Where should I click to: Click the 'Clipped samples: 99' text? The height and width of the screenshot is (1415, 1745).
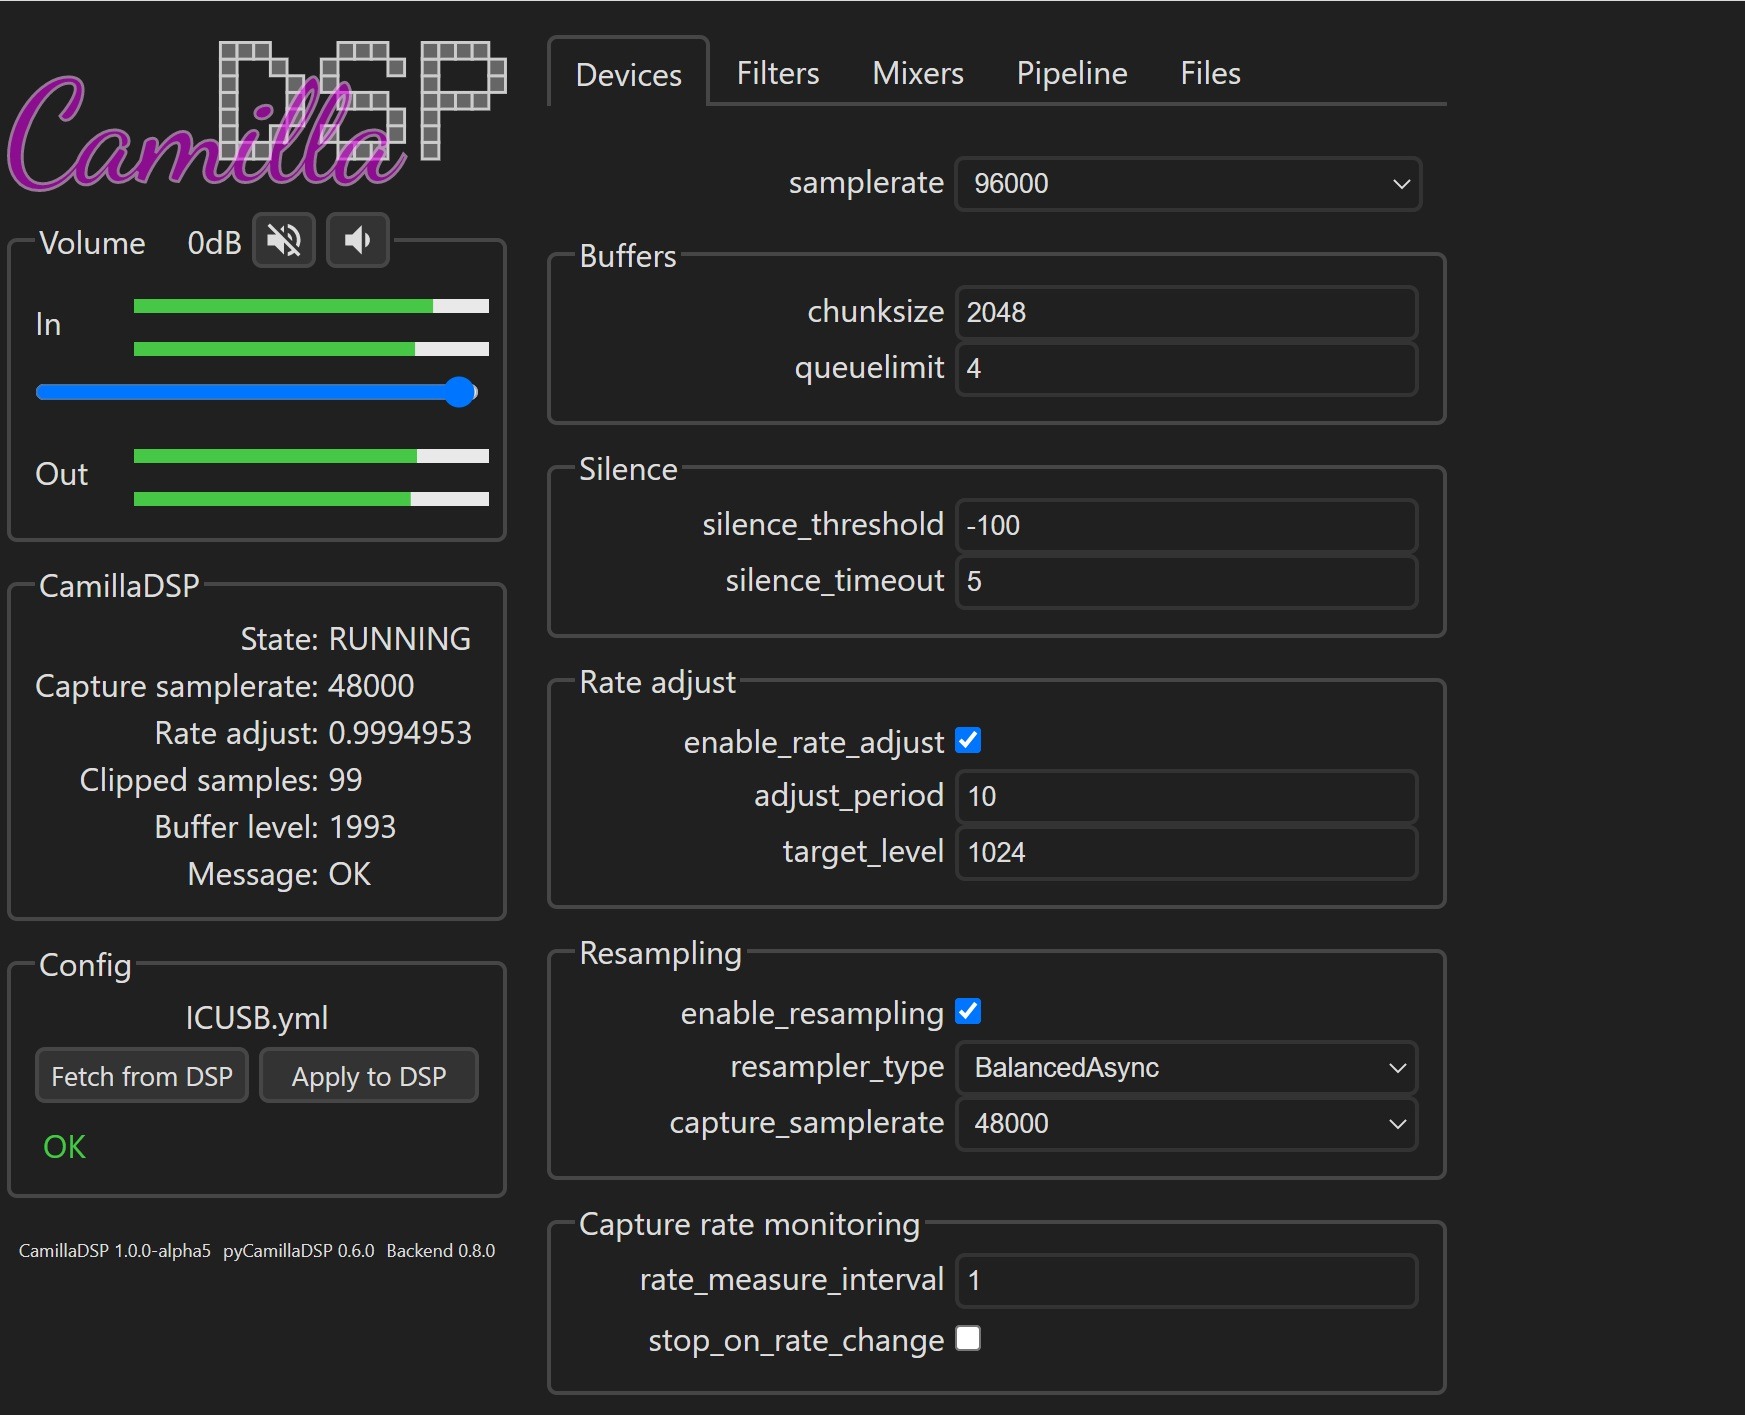(x=221, y=780)
